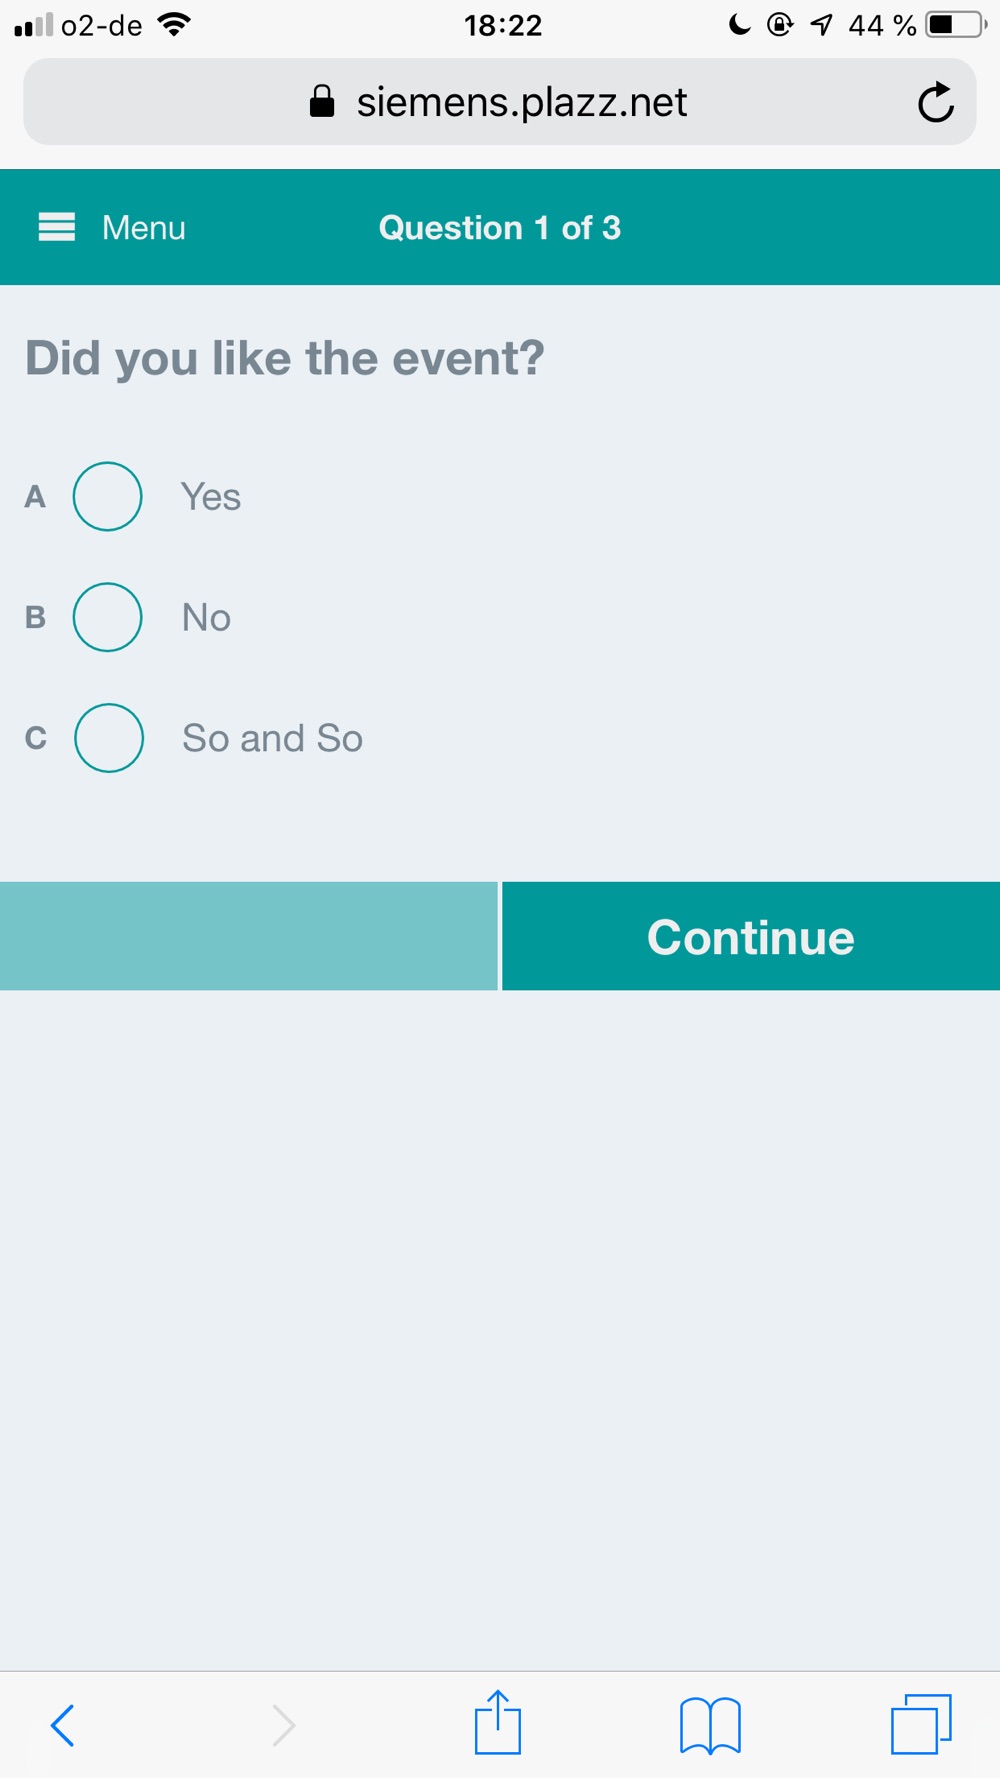The width and height of the screenshot is (1000, 1778).
Task: Open Safari bookmarks book icon
Action: [x=710, y=1725]
